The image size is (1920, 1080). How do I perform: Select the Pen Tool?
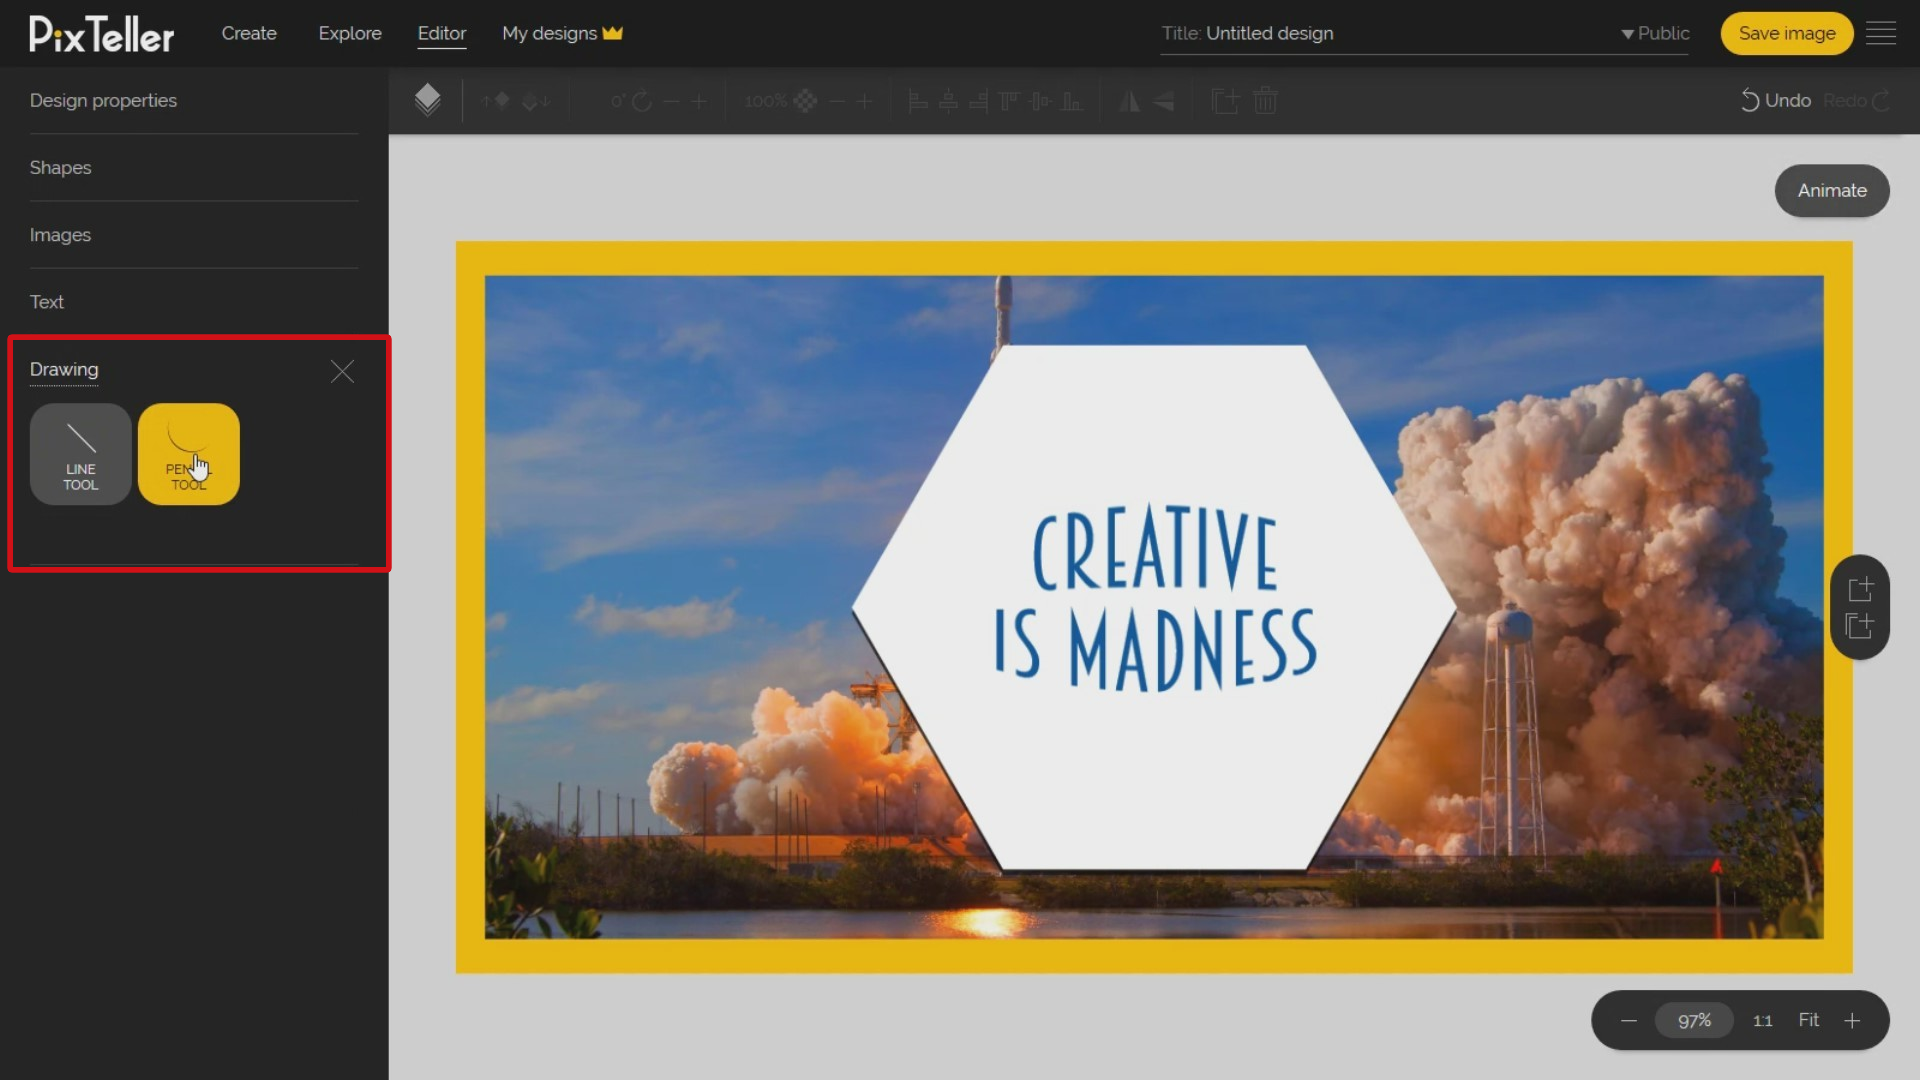pyautogui.click(x=189, y=454)
